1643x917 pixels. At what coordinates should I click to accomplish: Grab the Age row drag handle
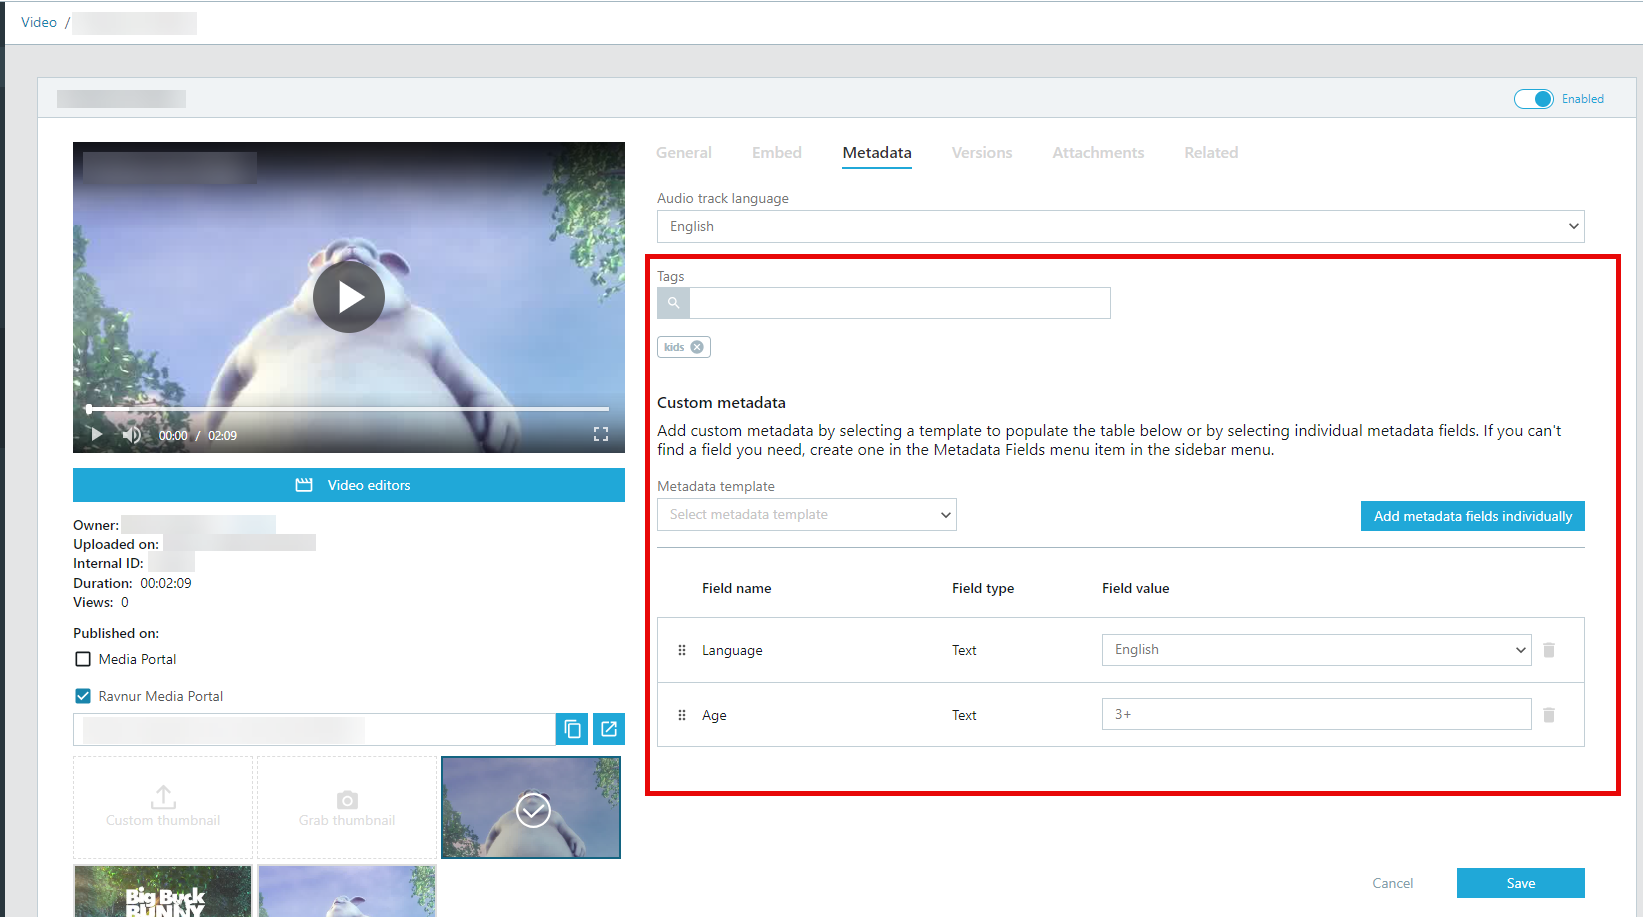[682, 715]
